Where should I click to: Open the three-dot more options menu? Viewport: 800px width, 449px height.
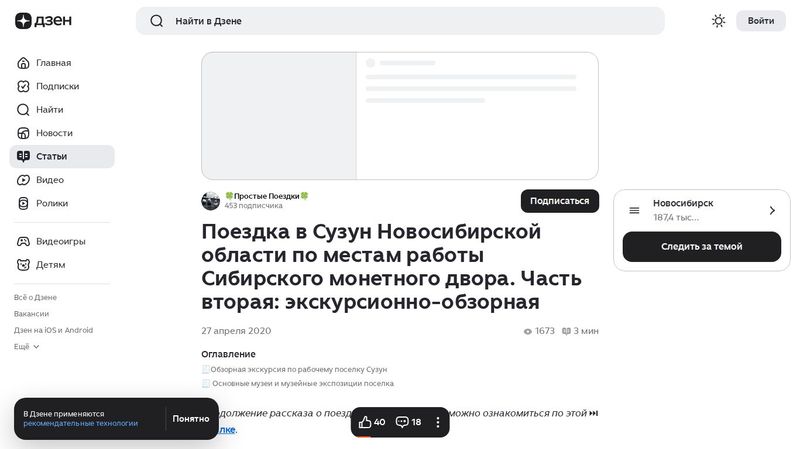pos(437,422)
